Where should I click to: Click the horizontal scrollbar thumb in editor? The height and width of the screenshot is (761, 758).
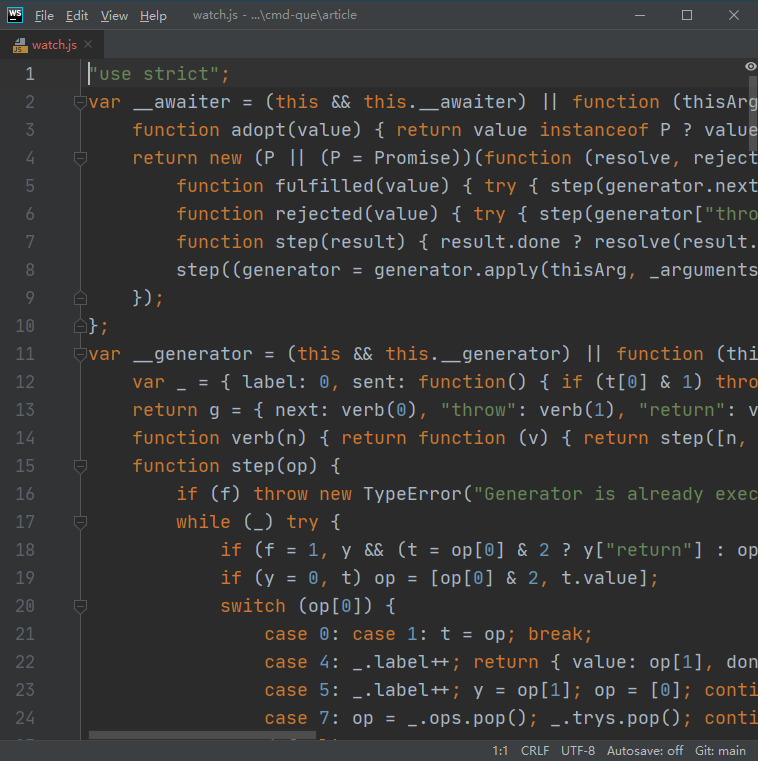point(202,735)
